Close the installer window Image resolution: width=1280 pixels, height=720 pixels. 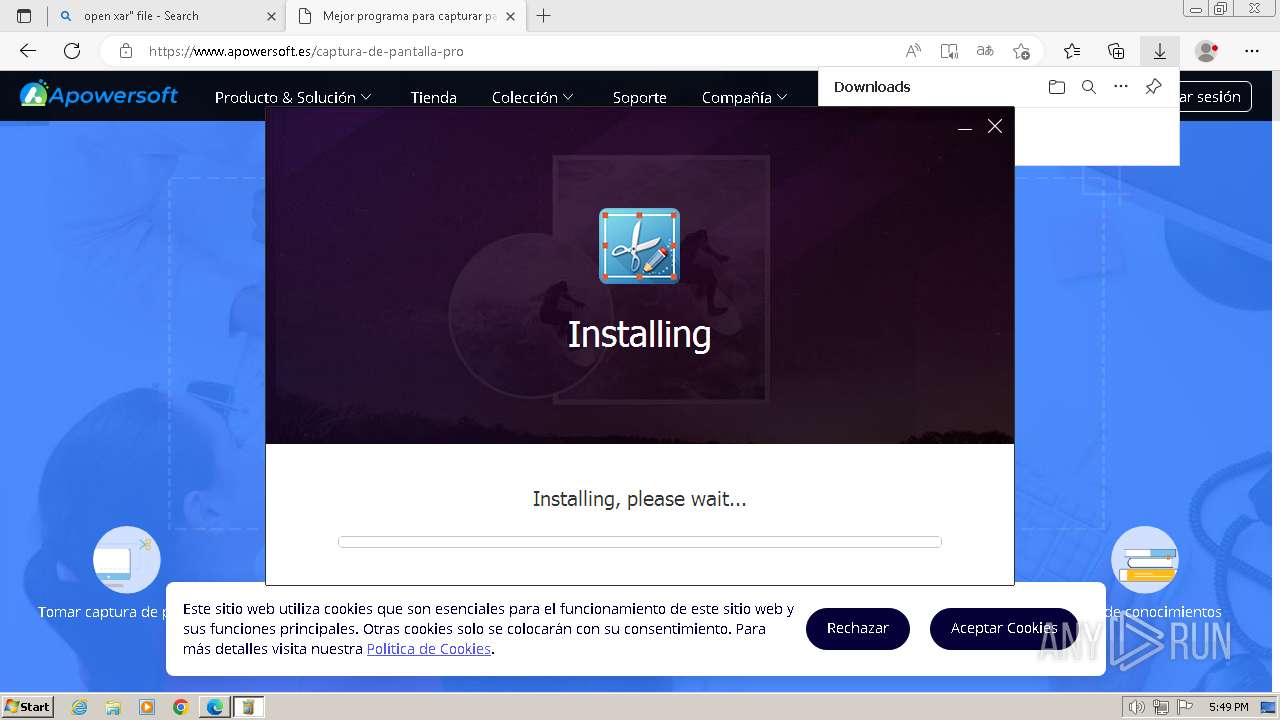click(x=994, y=126)
